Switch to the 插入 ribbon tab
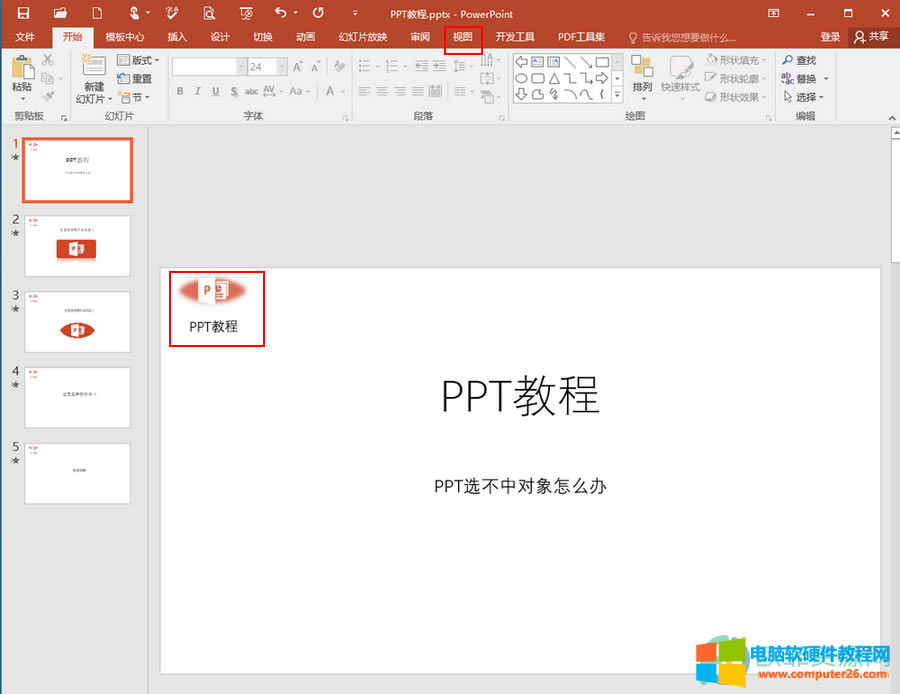The image size is (900, 694). point(176,36)
